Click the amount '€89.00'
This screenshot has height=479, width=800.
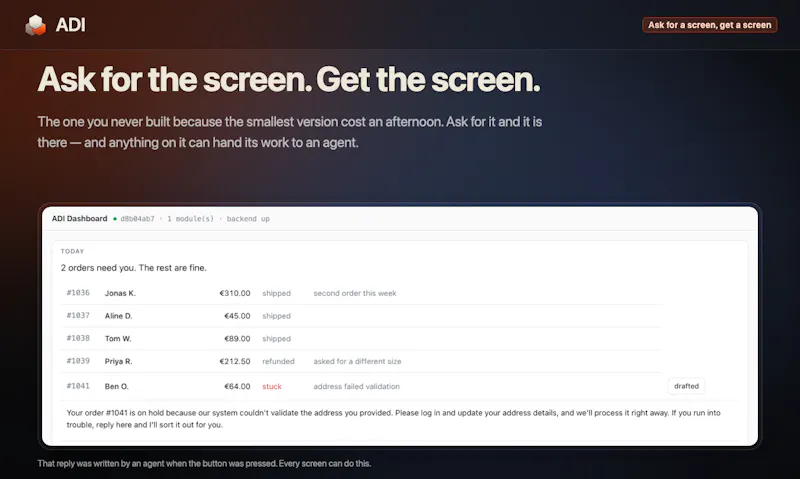[237, 339]
